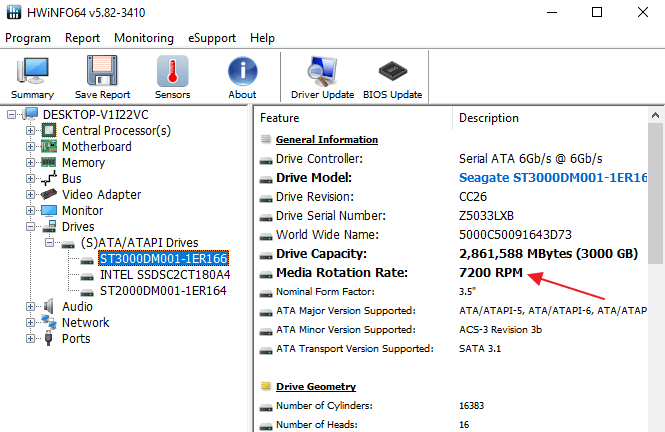665x432 pixels.
Task: Open the Program menu
Action: pos(28,38)
